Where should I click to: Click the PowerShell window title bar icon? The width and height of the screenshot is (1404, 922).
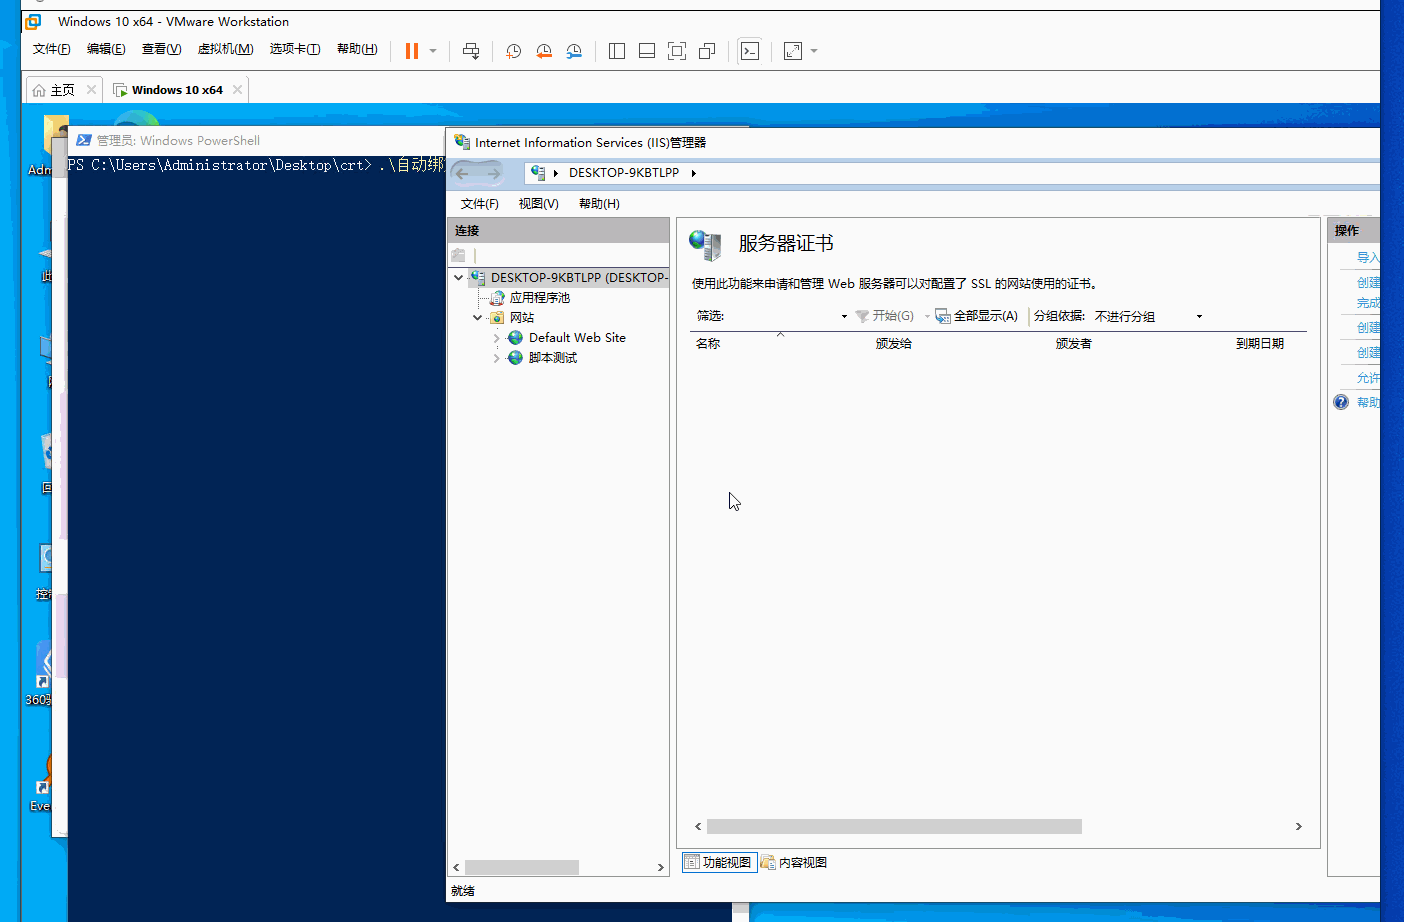(x=84, y=141)
